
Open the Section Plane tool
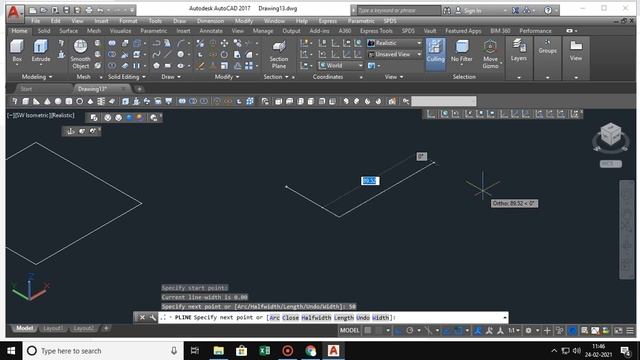tap(279, 54)
